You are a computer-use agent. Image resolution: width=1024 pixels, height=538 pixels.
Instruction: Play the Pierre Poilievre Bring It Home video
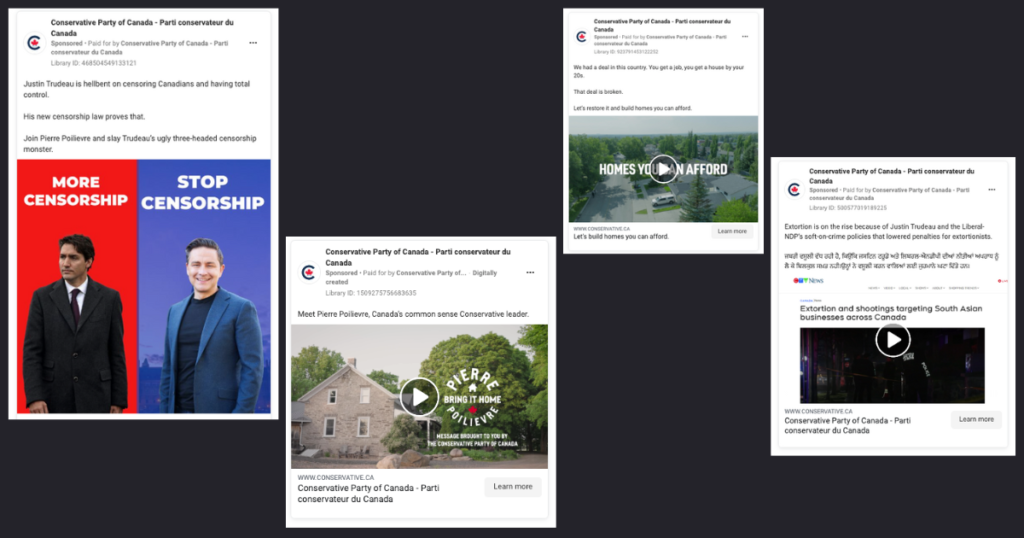point(419,396)
